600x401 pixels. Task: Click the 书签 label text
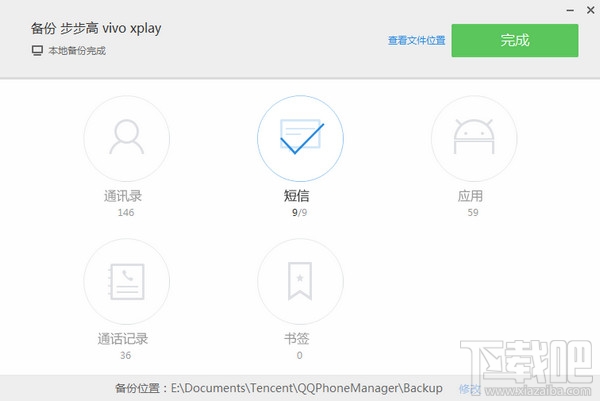(x=297, y=339)
